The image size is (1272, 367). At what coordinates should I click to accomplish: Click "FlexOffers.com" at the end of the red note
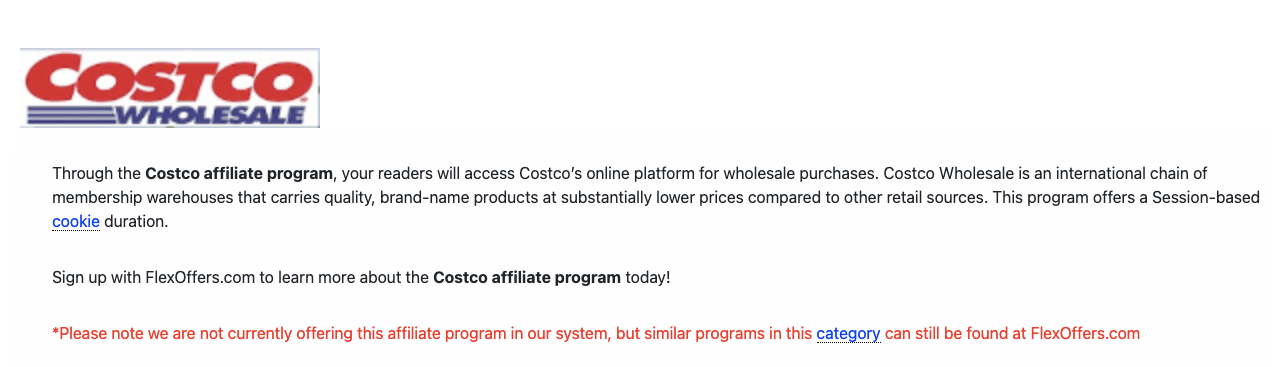point(1085,334)
